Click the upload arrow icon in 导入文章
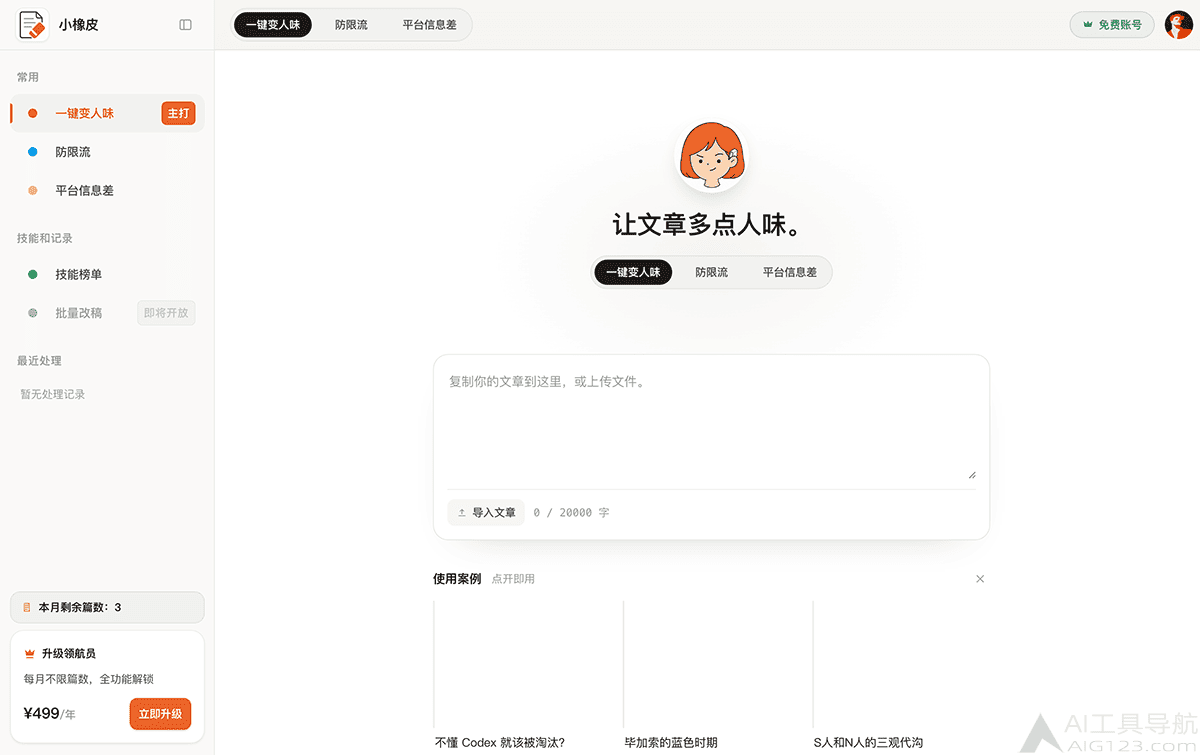 tap(462, 512)
